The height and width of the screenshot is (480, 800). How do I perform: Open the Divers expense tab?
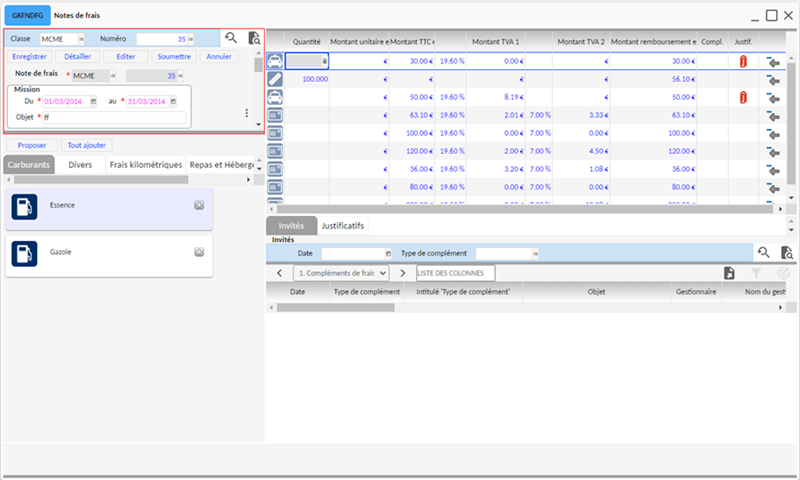coord(80,165)
